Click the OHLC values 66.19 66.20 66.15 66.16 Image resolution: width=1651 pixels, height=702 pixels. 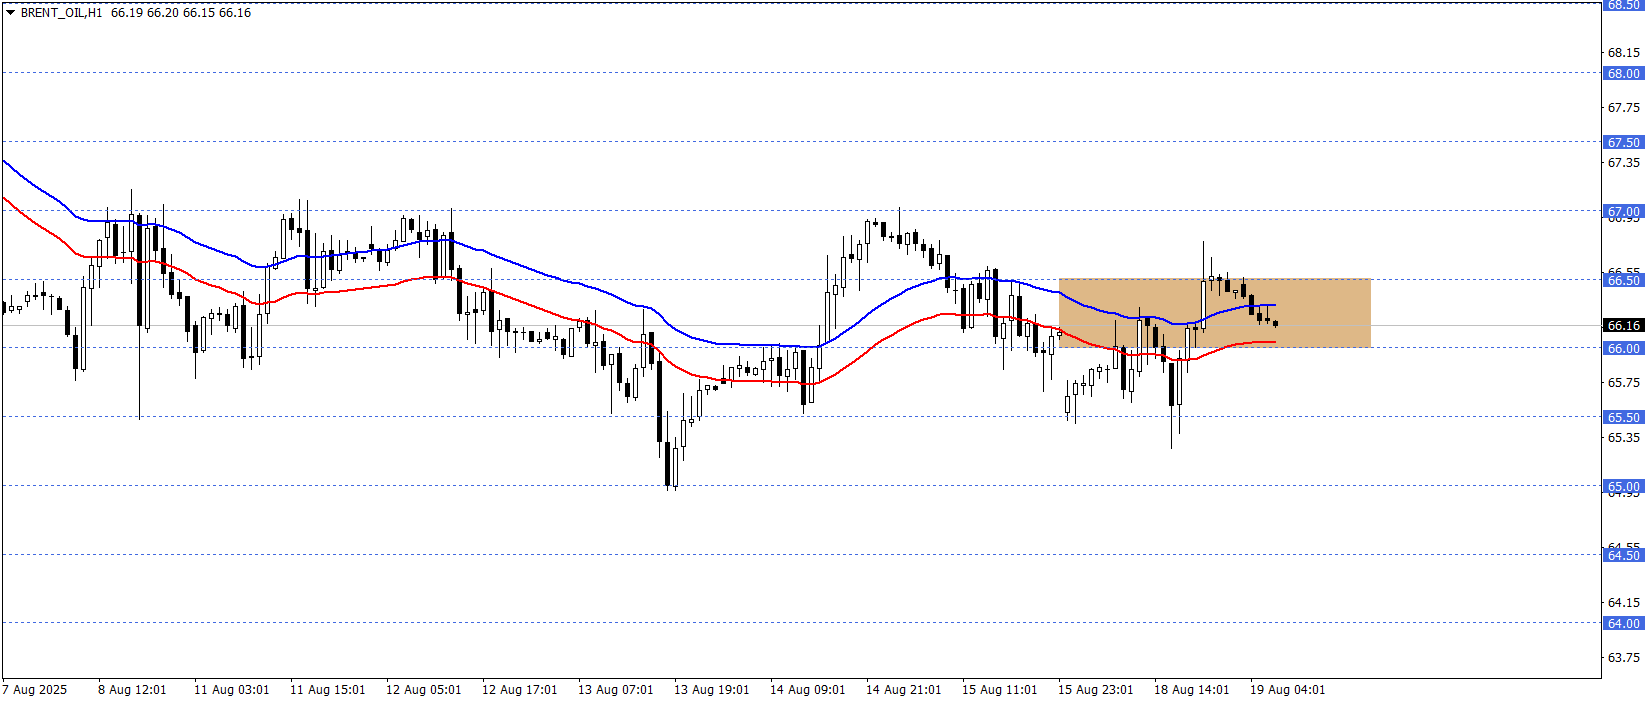[x=181, y=13]
